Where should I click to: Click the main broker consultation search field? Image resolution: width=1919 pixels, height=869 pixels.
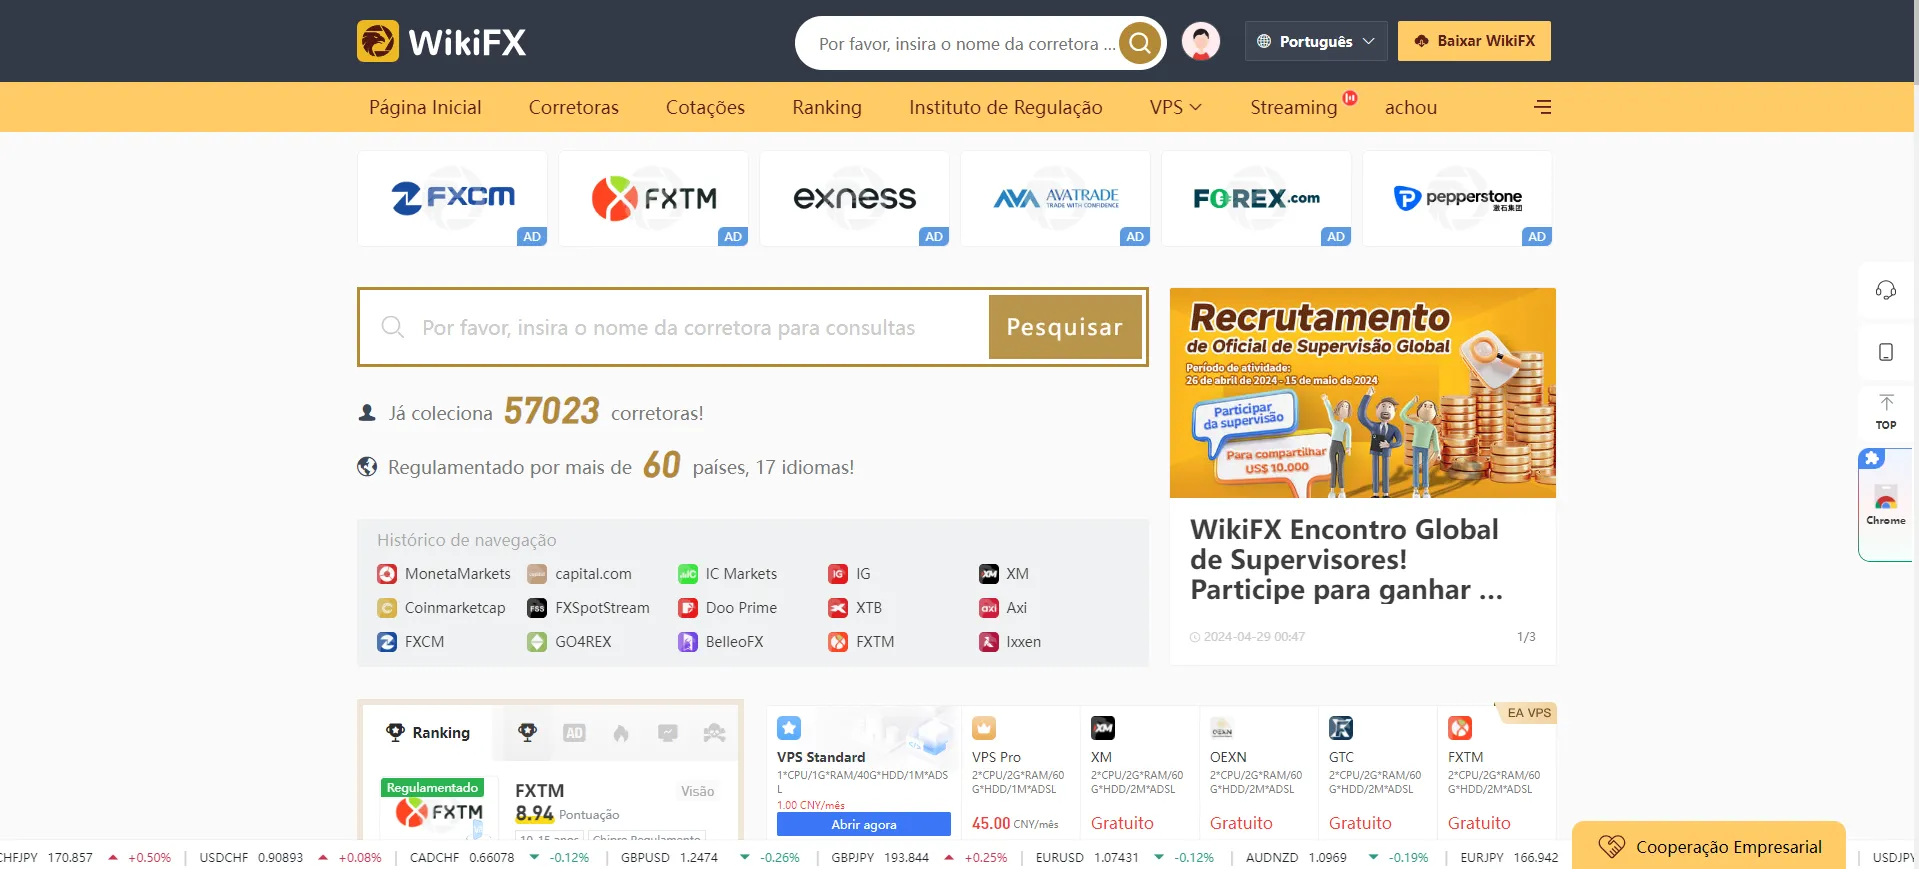pos(674,327)
